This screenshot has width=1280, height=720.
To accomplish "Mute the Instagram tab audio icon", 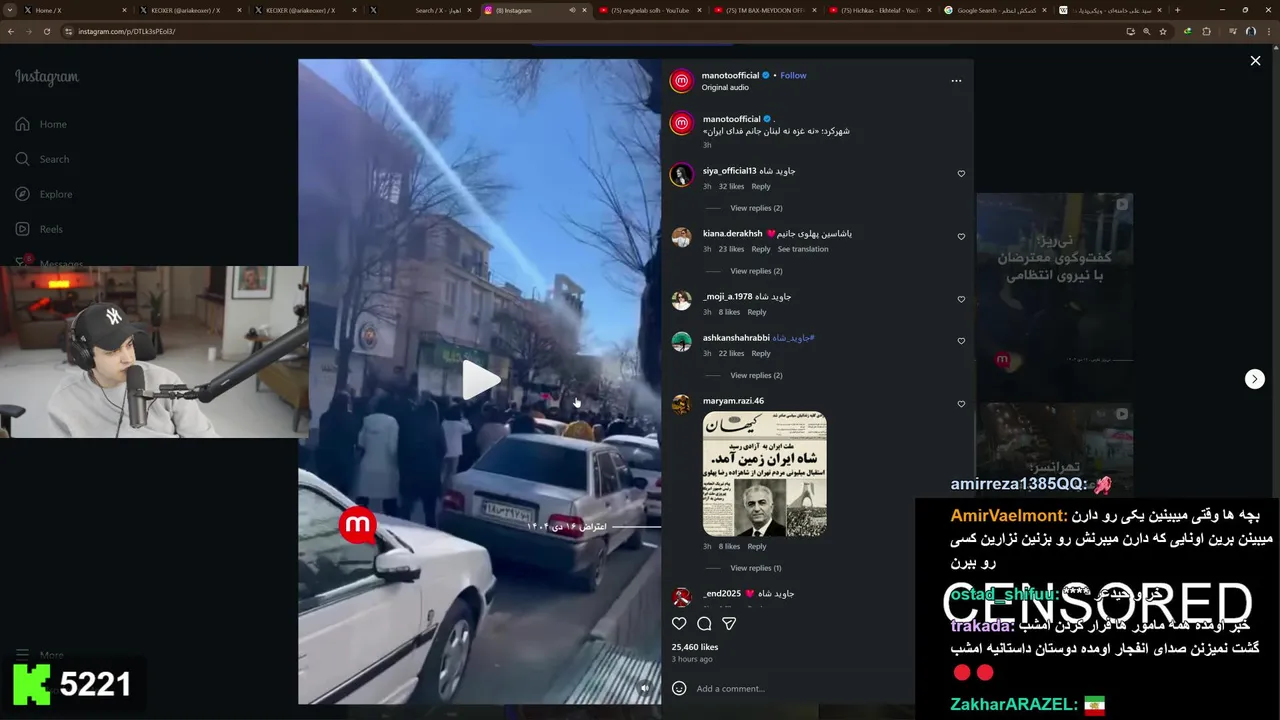I will pos(572,10).
